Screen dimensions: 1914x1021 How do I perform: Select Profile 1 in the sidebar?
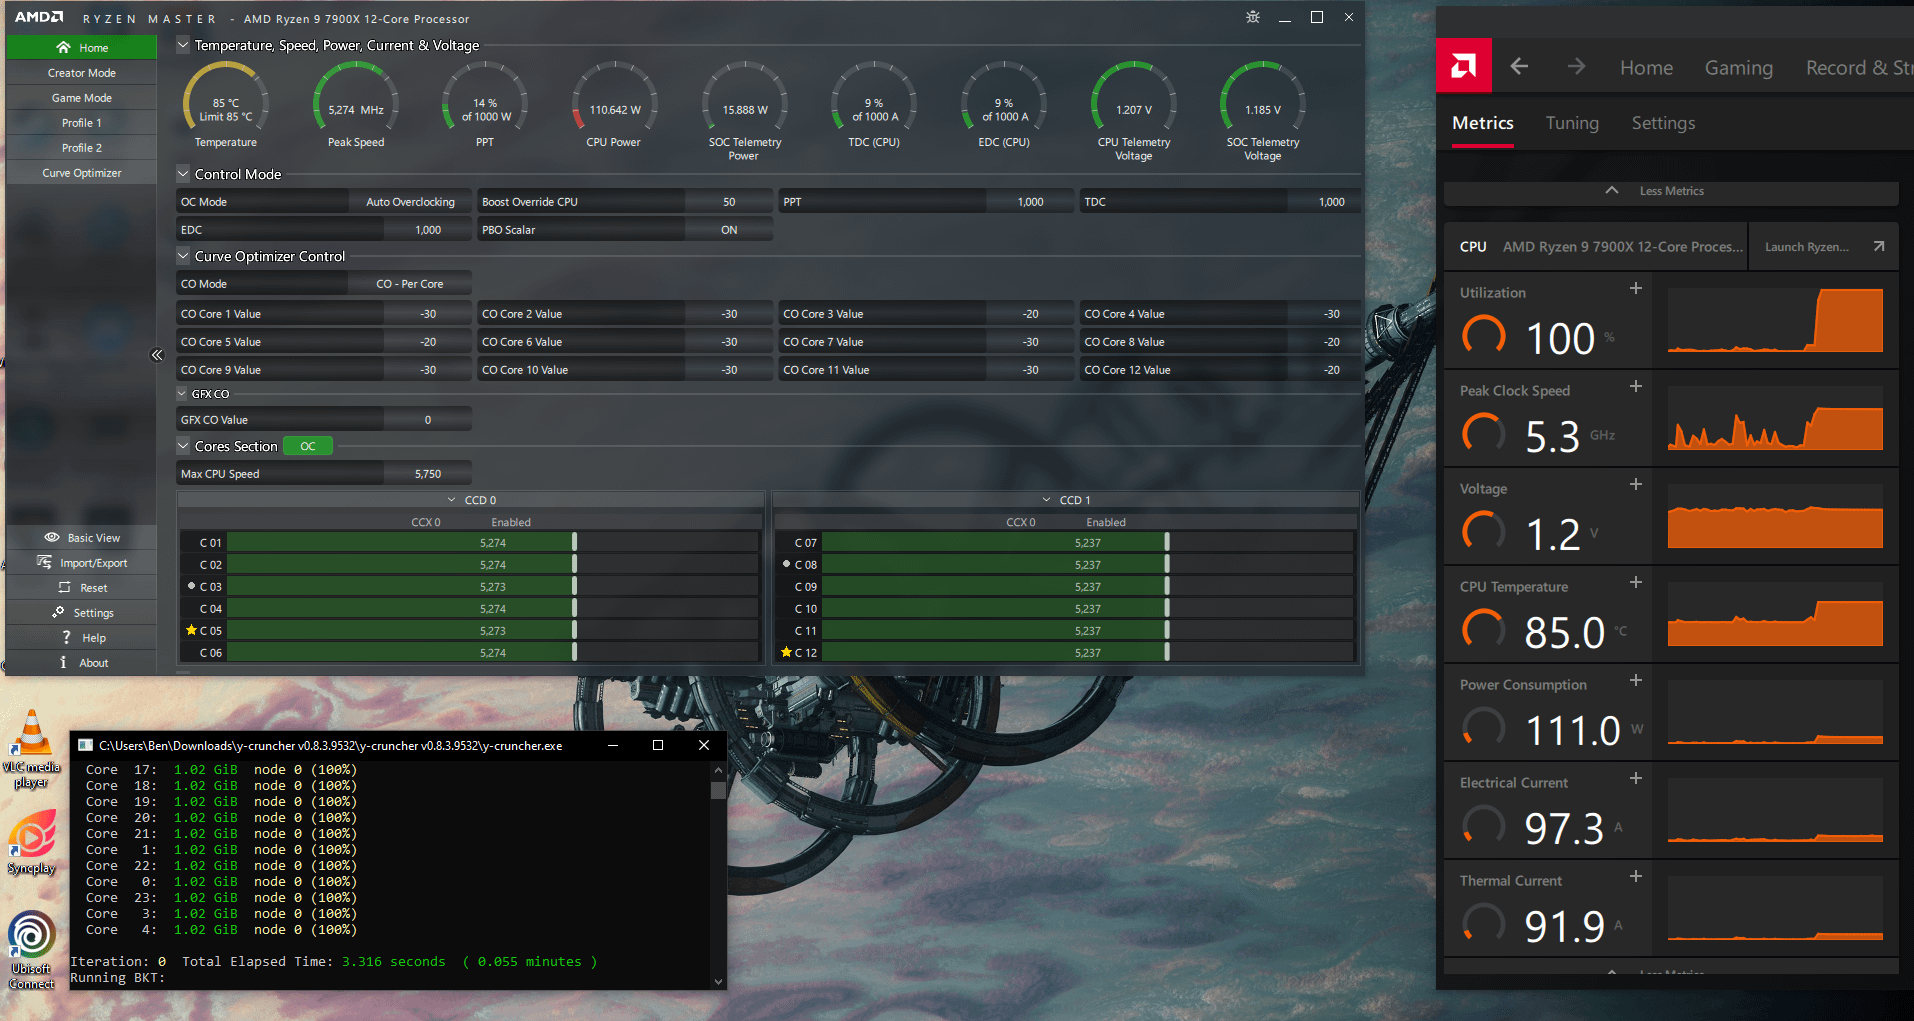[82, 122]
